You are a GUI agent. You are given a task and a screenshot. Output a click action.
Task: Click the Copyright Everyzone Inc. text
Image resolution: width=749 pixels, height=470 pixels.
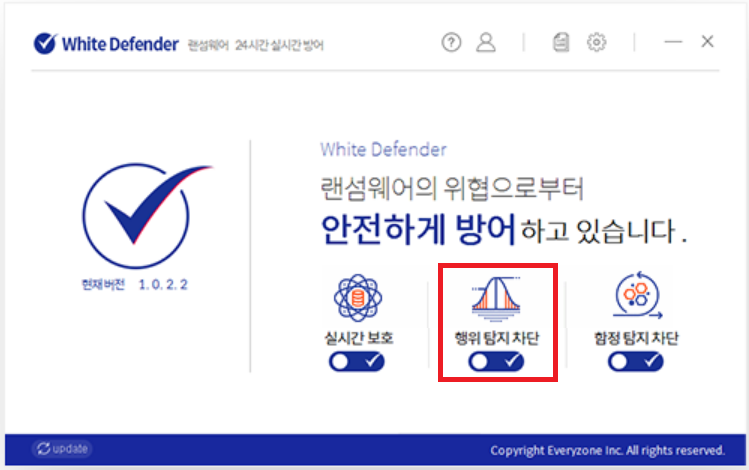[x=607, y=450]
